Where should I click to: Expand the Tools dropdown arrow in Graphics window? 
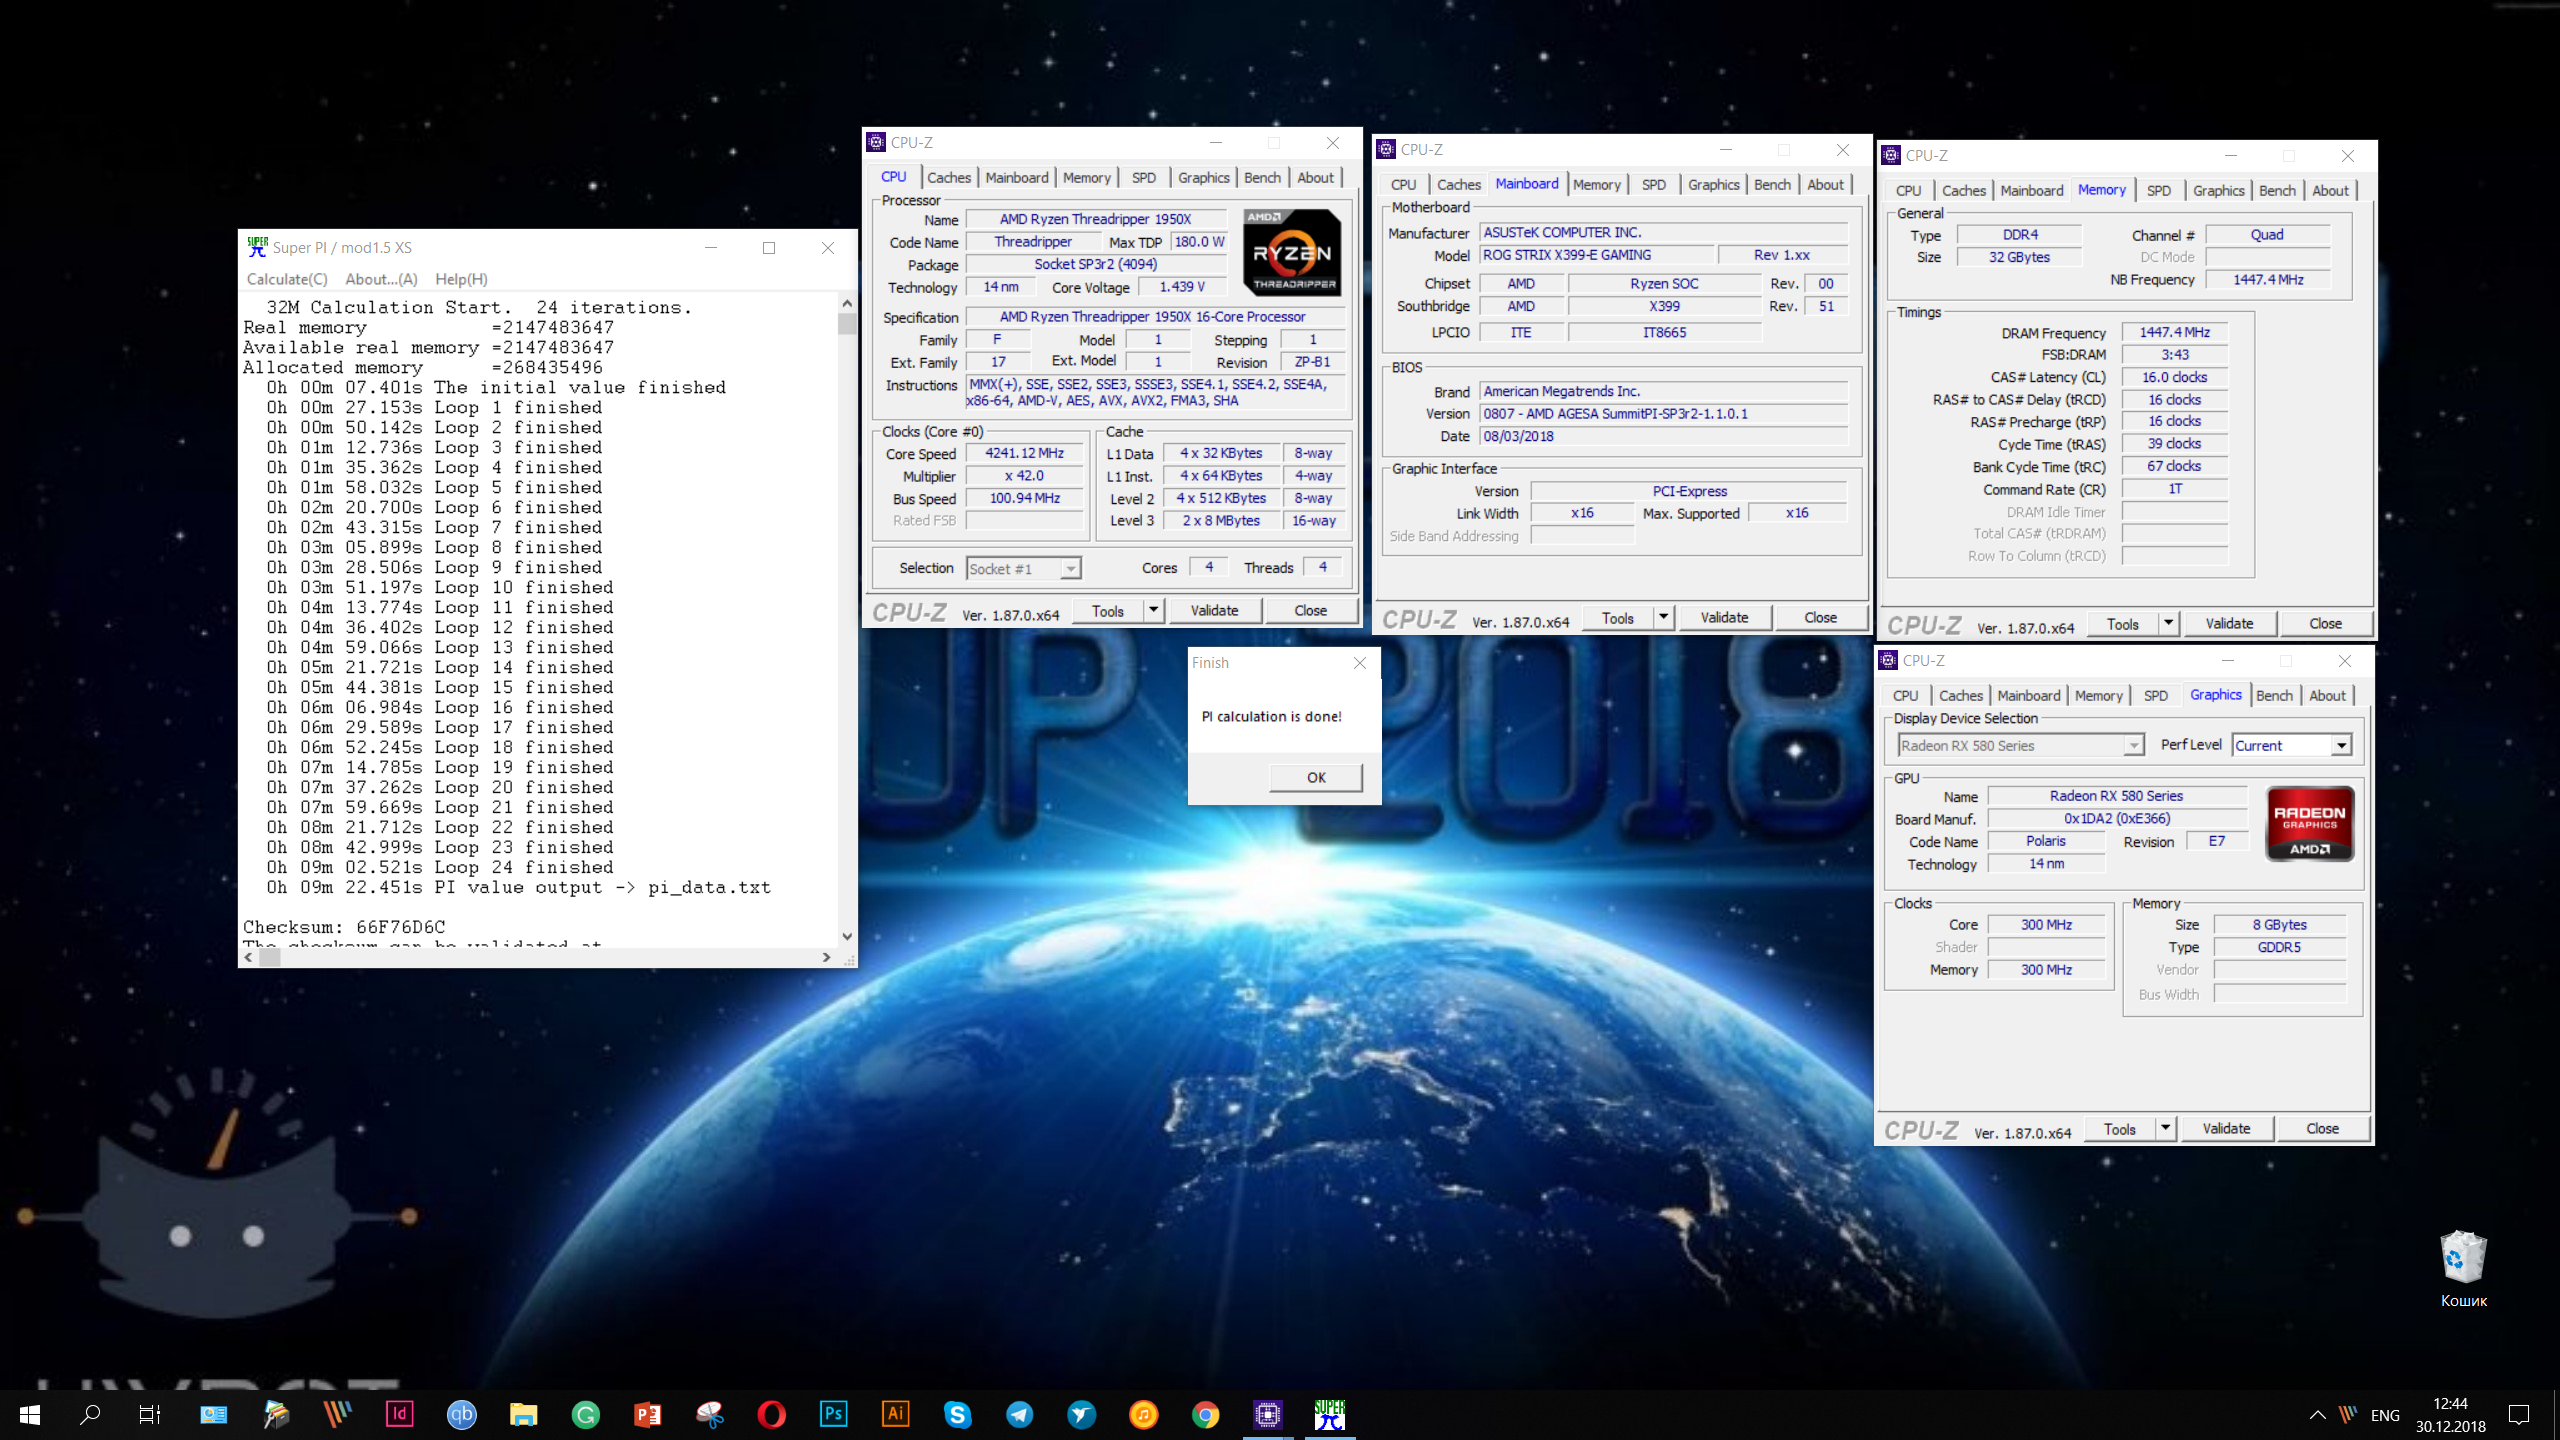(x=2165, y=1128)
